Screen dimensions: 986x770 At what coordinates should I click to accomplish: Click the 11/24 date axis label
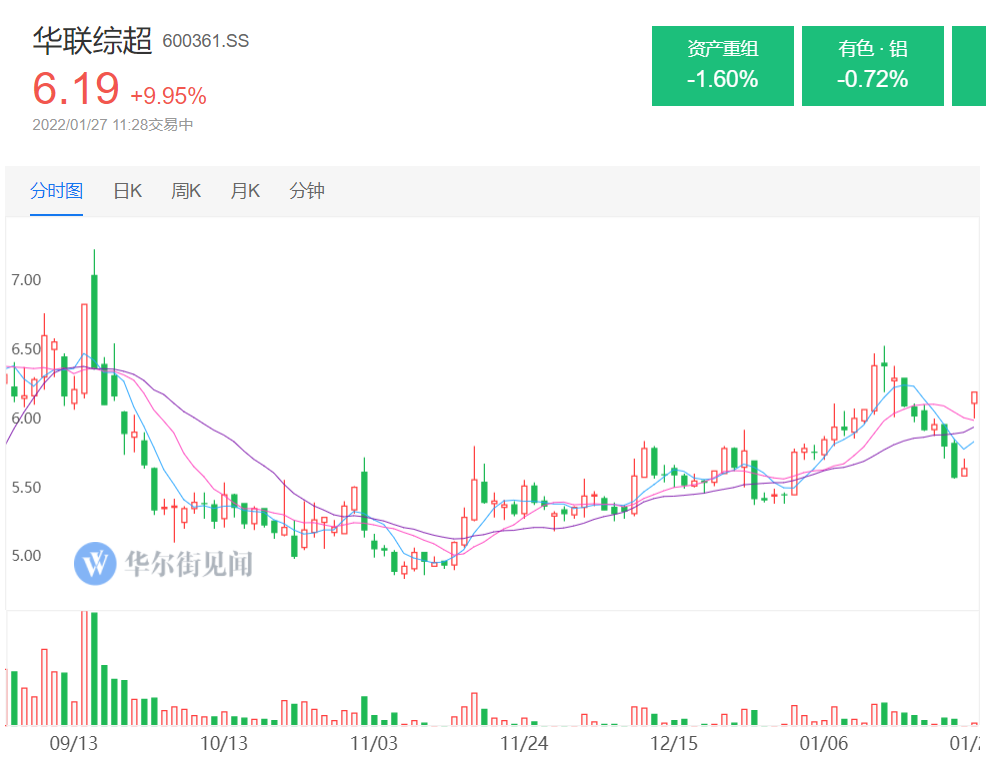coord(524,744)
